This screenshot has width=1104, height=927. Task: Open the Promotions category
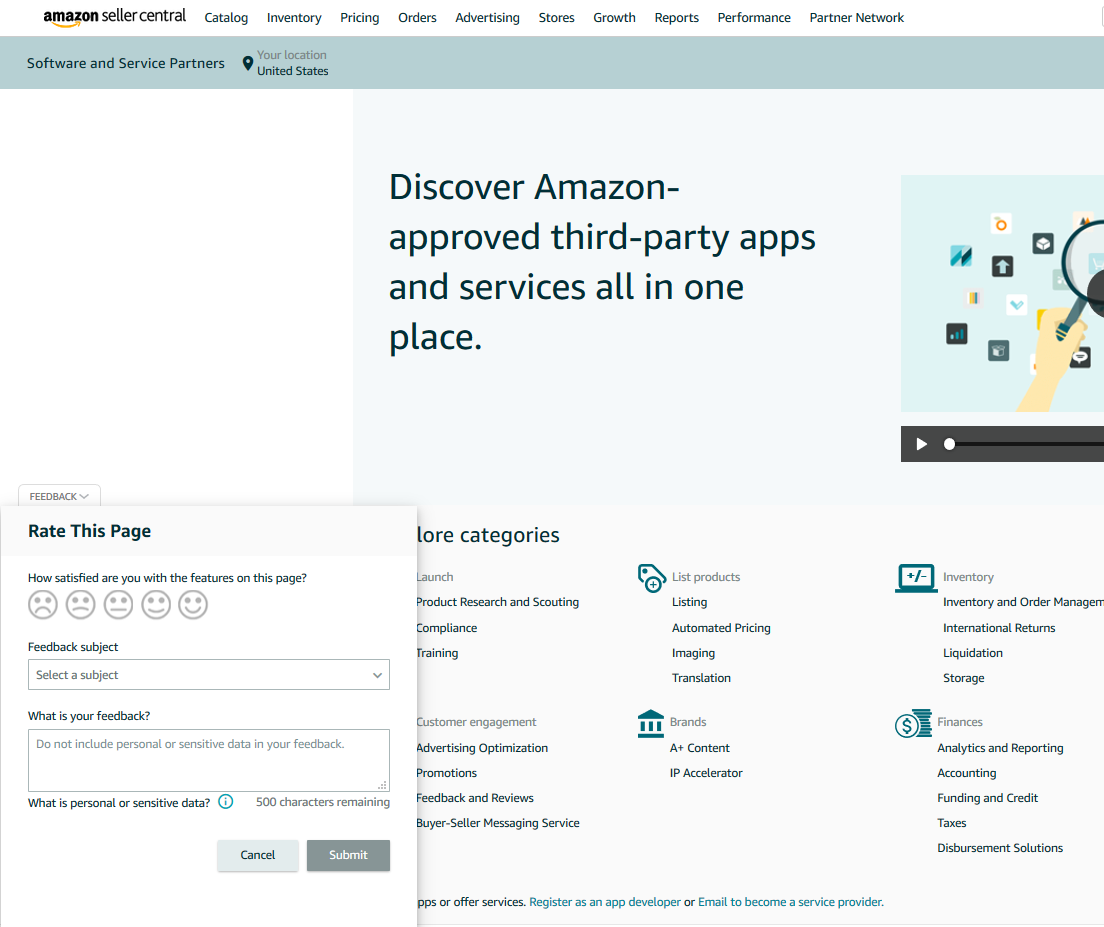(x=447, y=773)
